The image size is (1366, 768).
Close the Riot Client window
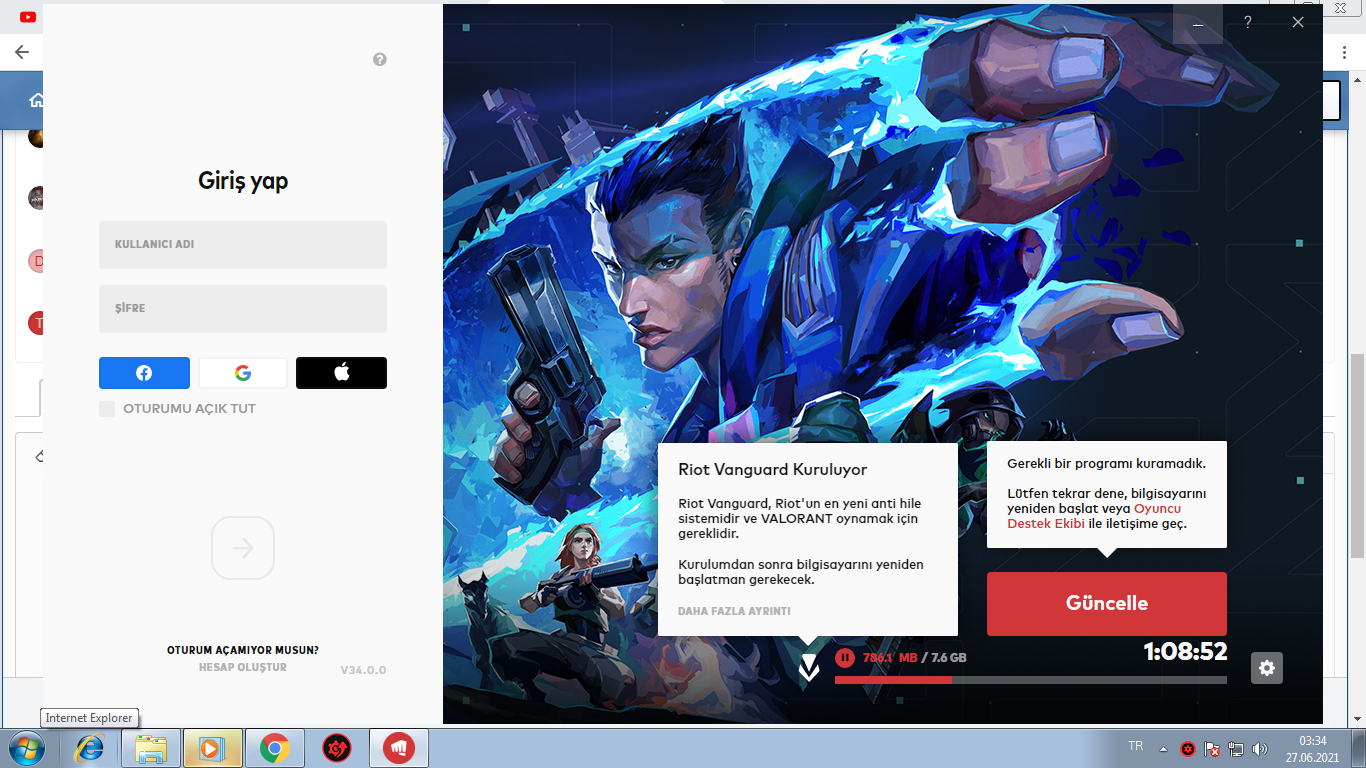click(1298, 22)
